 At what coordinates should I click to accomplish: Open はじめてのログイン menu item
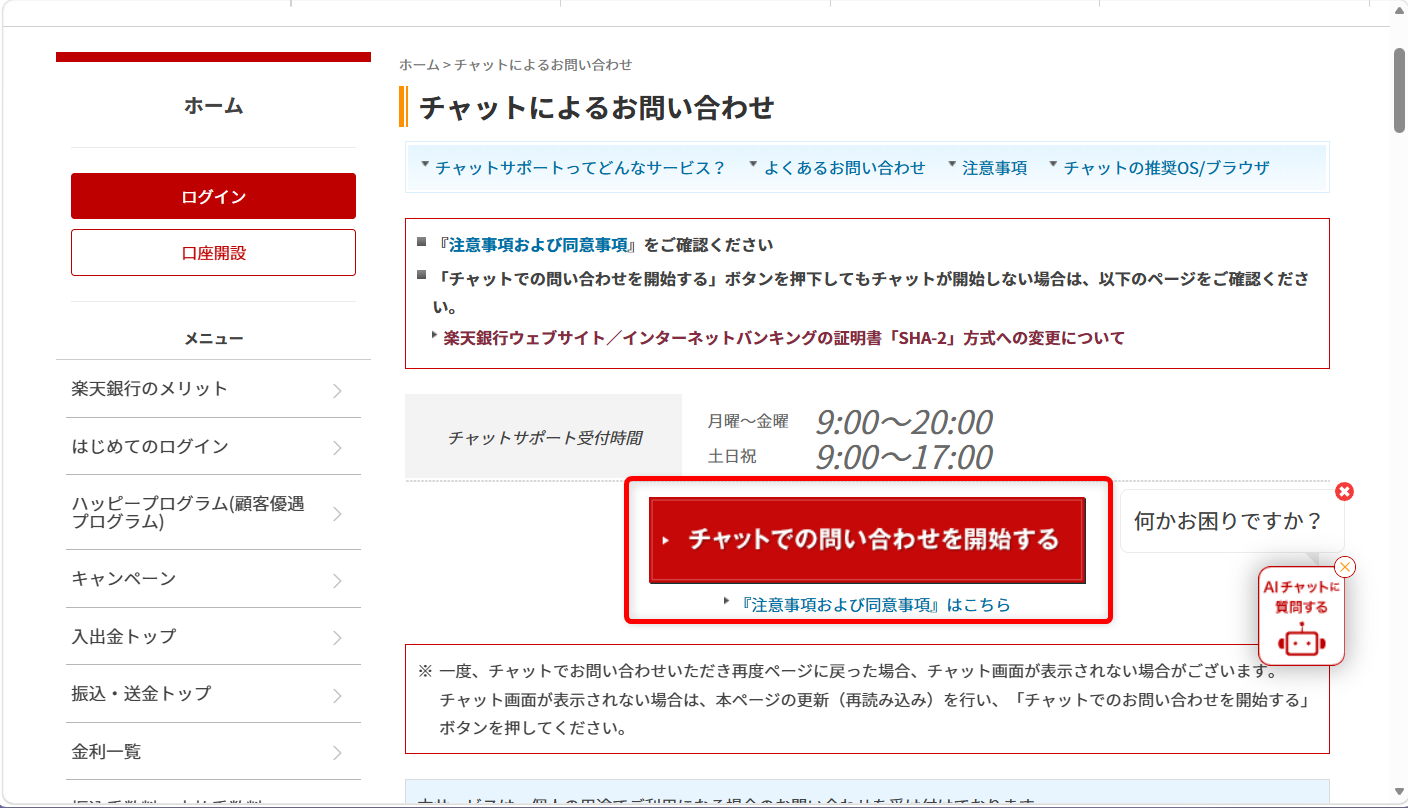tap(213, 446)
